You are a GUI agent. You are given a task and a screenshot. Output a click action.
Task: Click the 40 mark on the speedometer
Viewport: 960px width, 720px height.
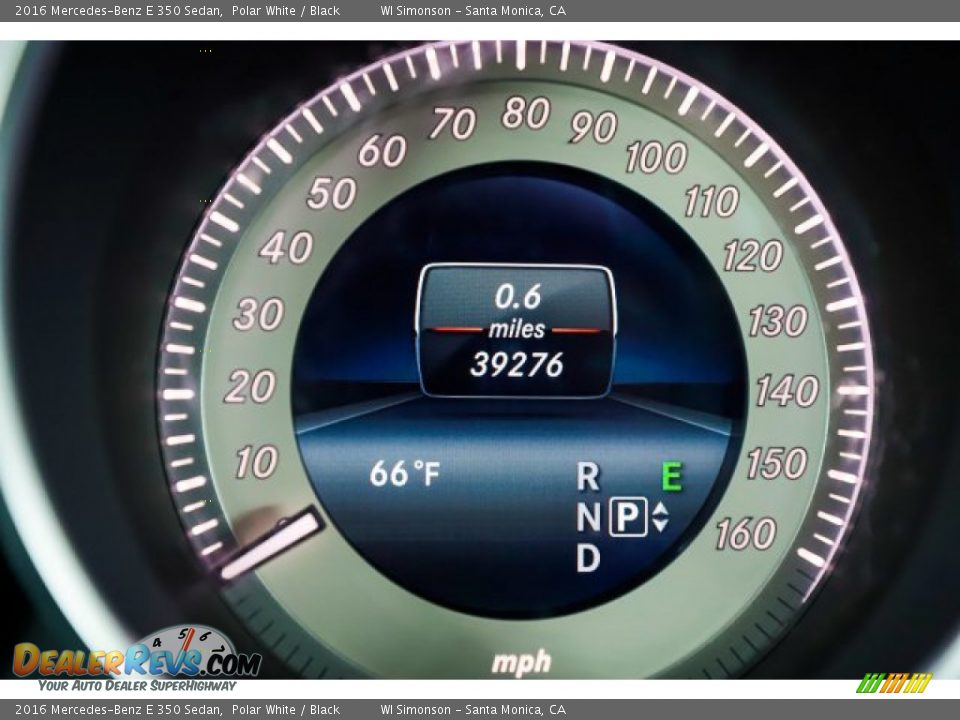pos(286,247)
